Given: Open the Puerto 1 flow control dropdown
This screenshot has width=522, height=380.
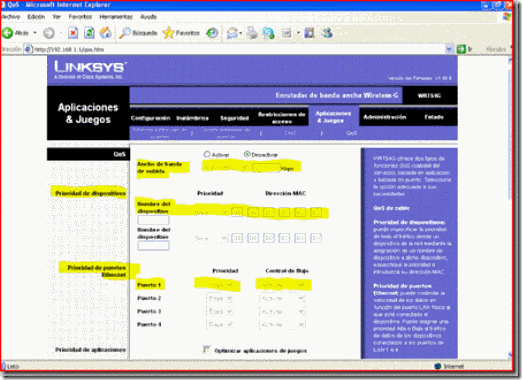Looking at the screenshot, I should [x=282, y=285].
